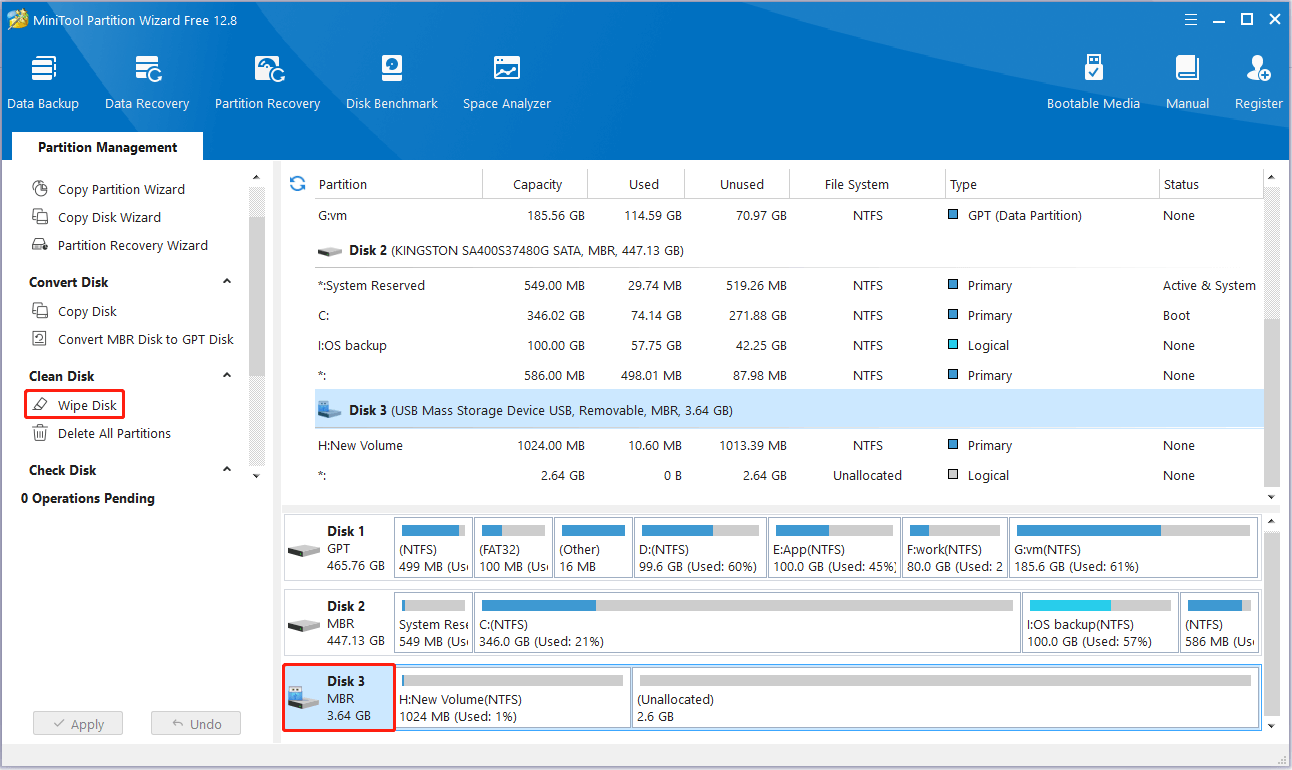Click the Partition Recovery Wizard icon
Image resolution: width=1292 pixels, height=770 pixels.
[x=40, y=244]
